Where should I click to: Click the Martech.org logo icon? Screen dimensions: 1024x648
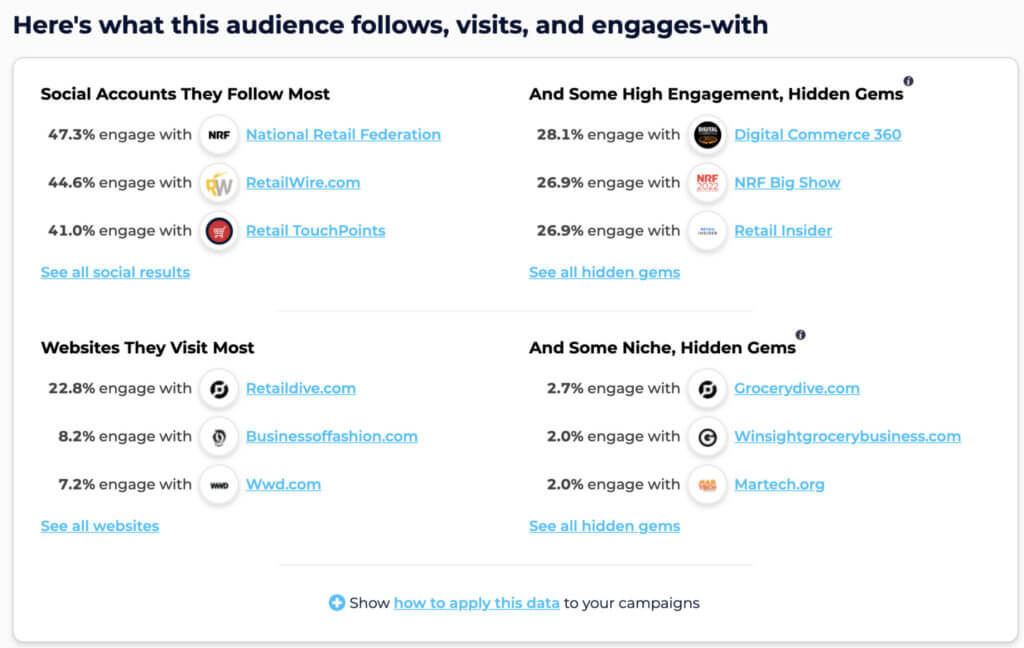coord(707,485)
